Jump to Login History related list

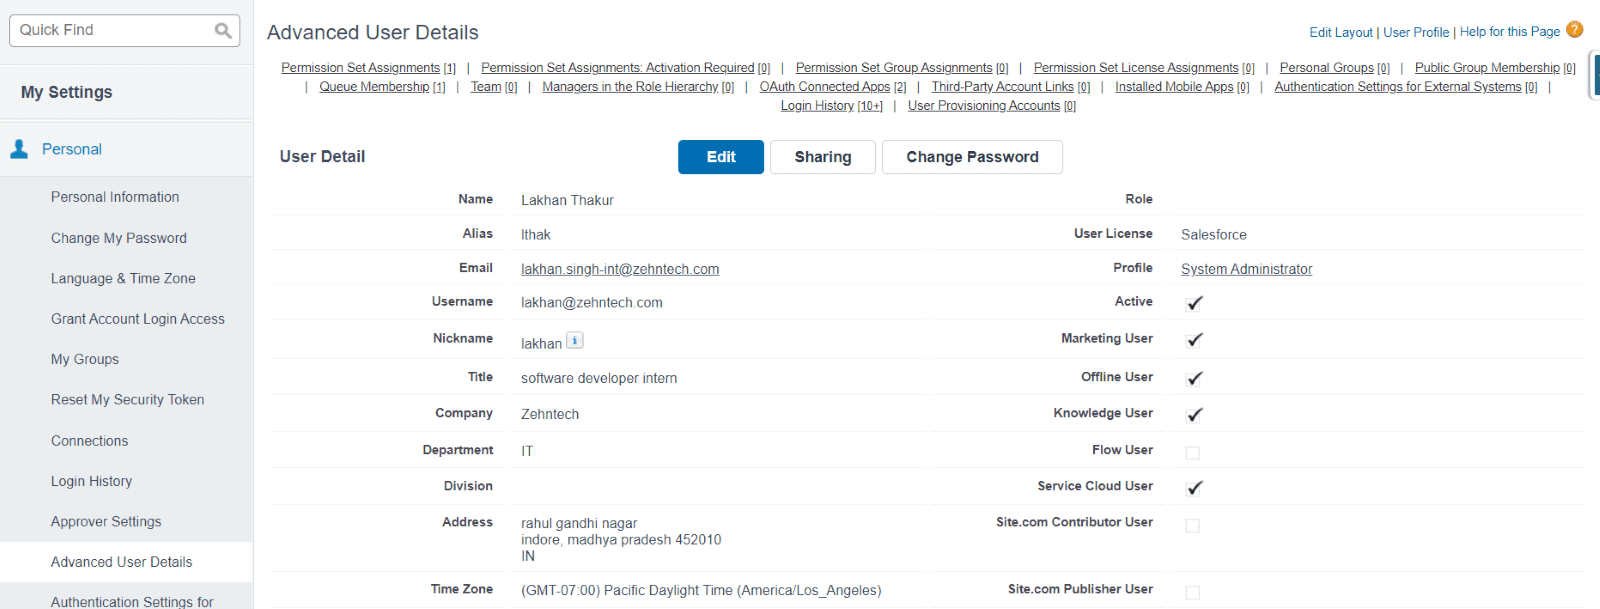[817, 106]
